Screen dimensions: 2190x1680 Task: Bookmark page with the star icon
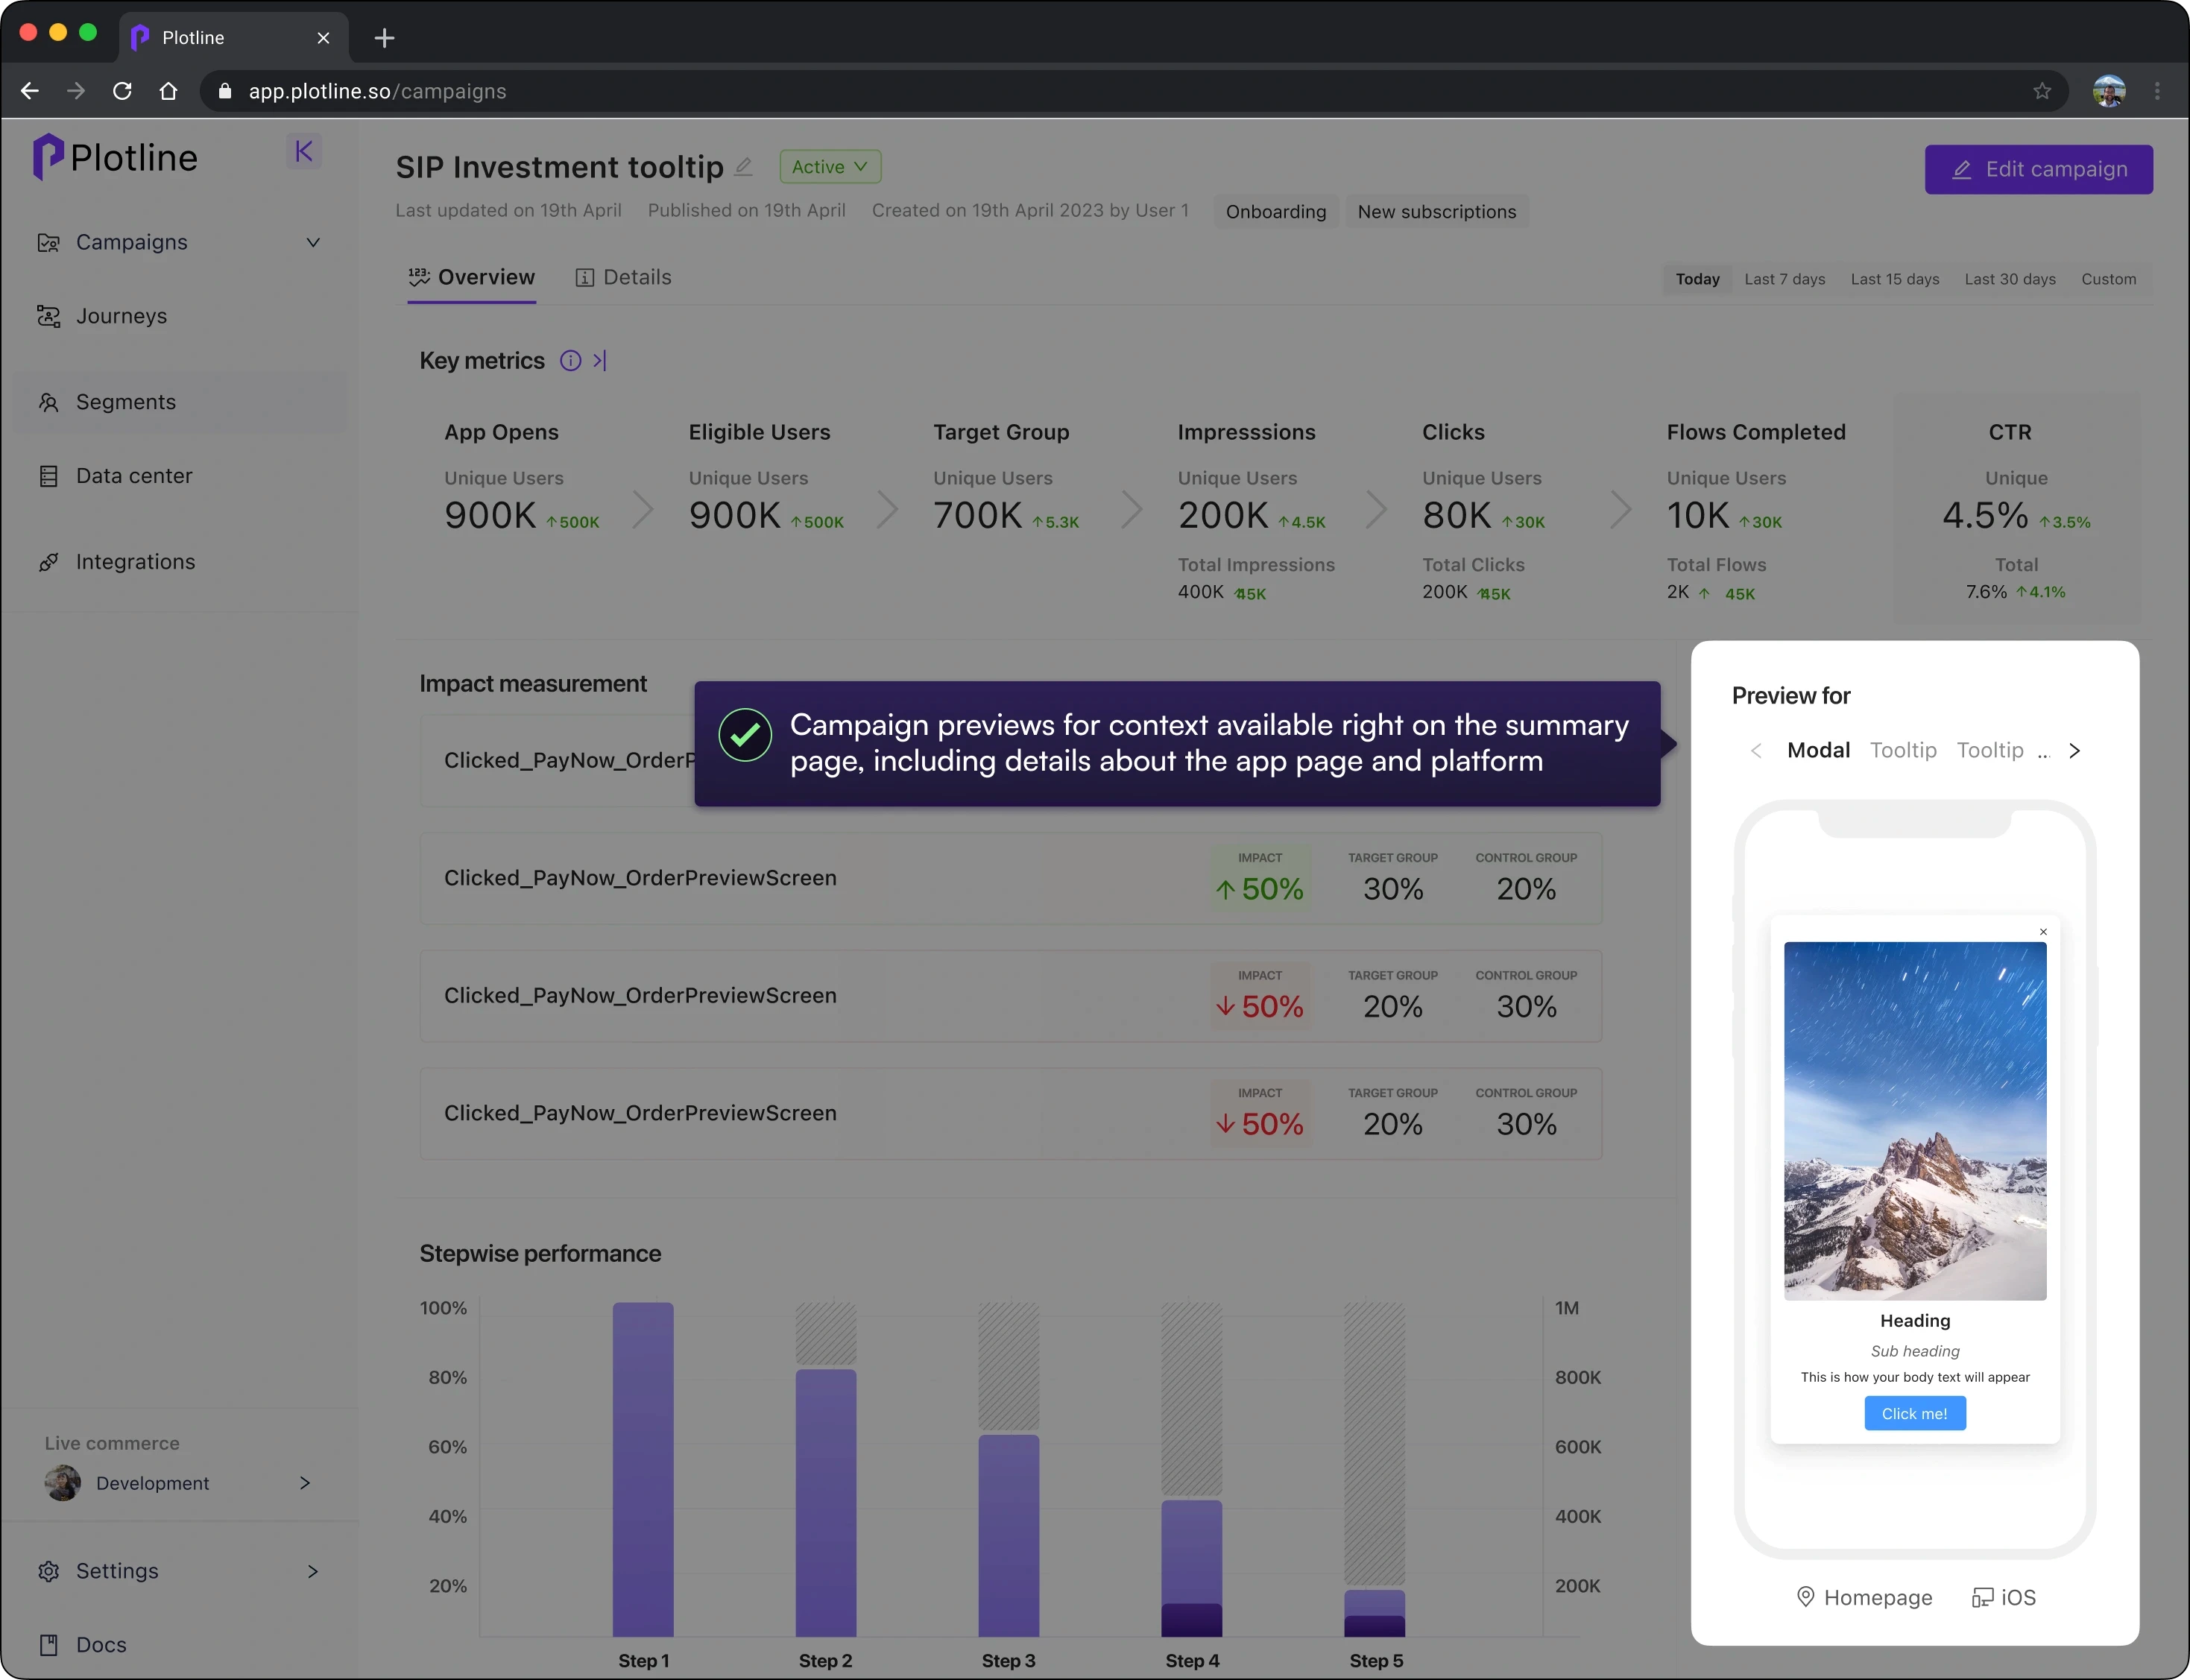coord(2042,91)
